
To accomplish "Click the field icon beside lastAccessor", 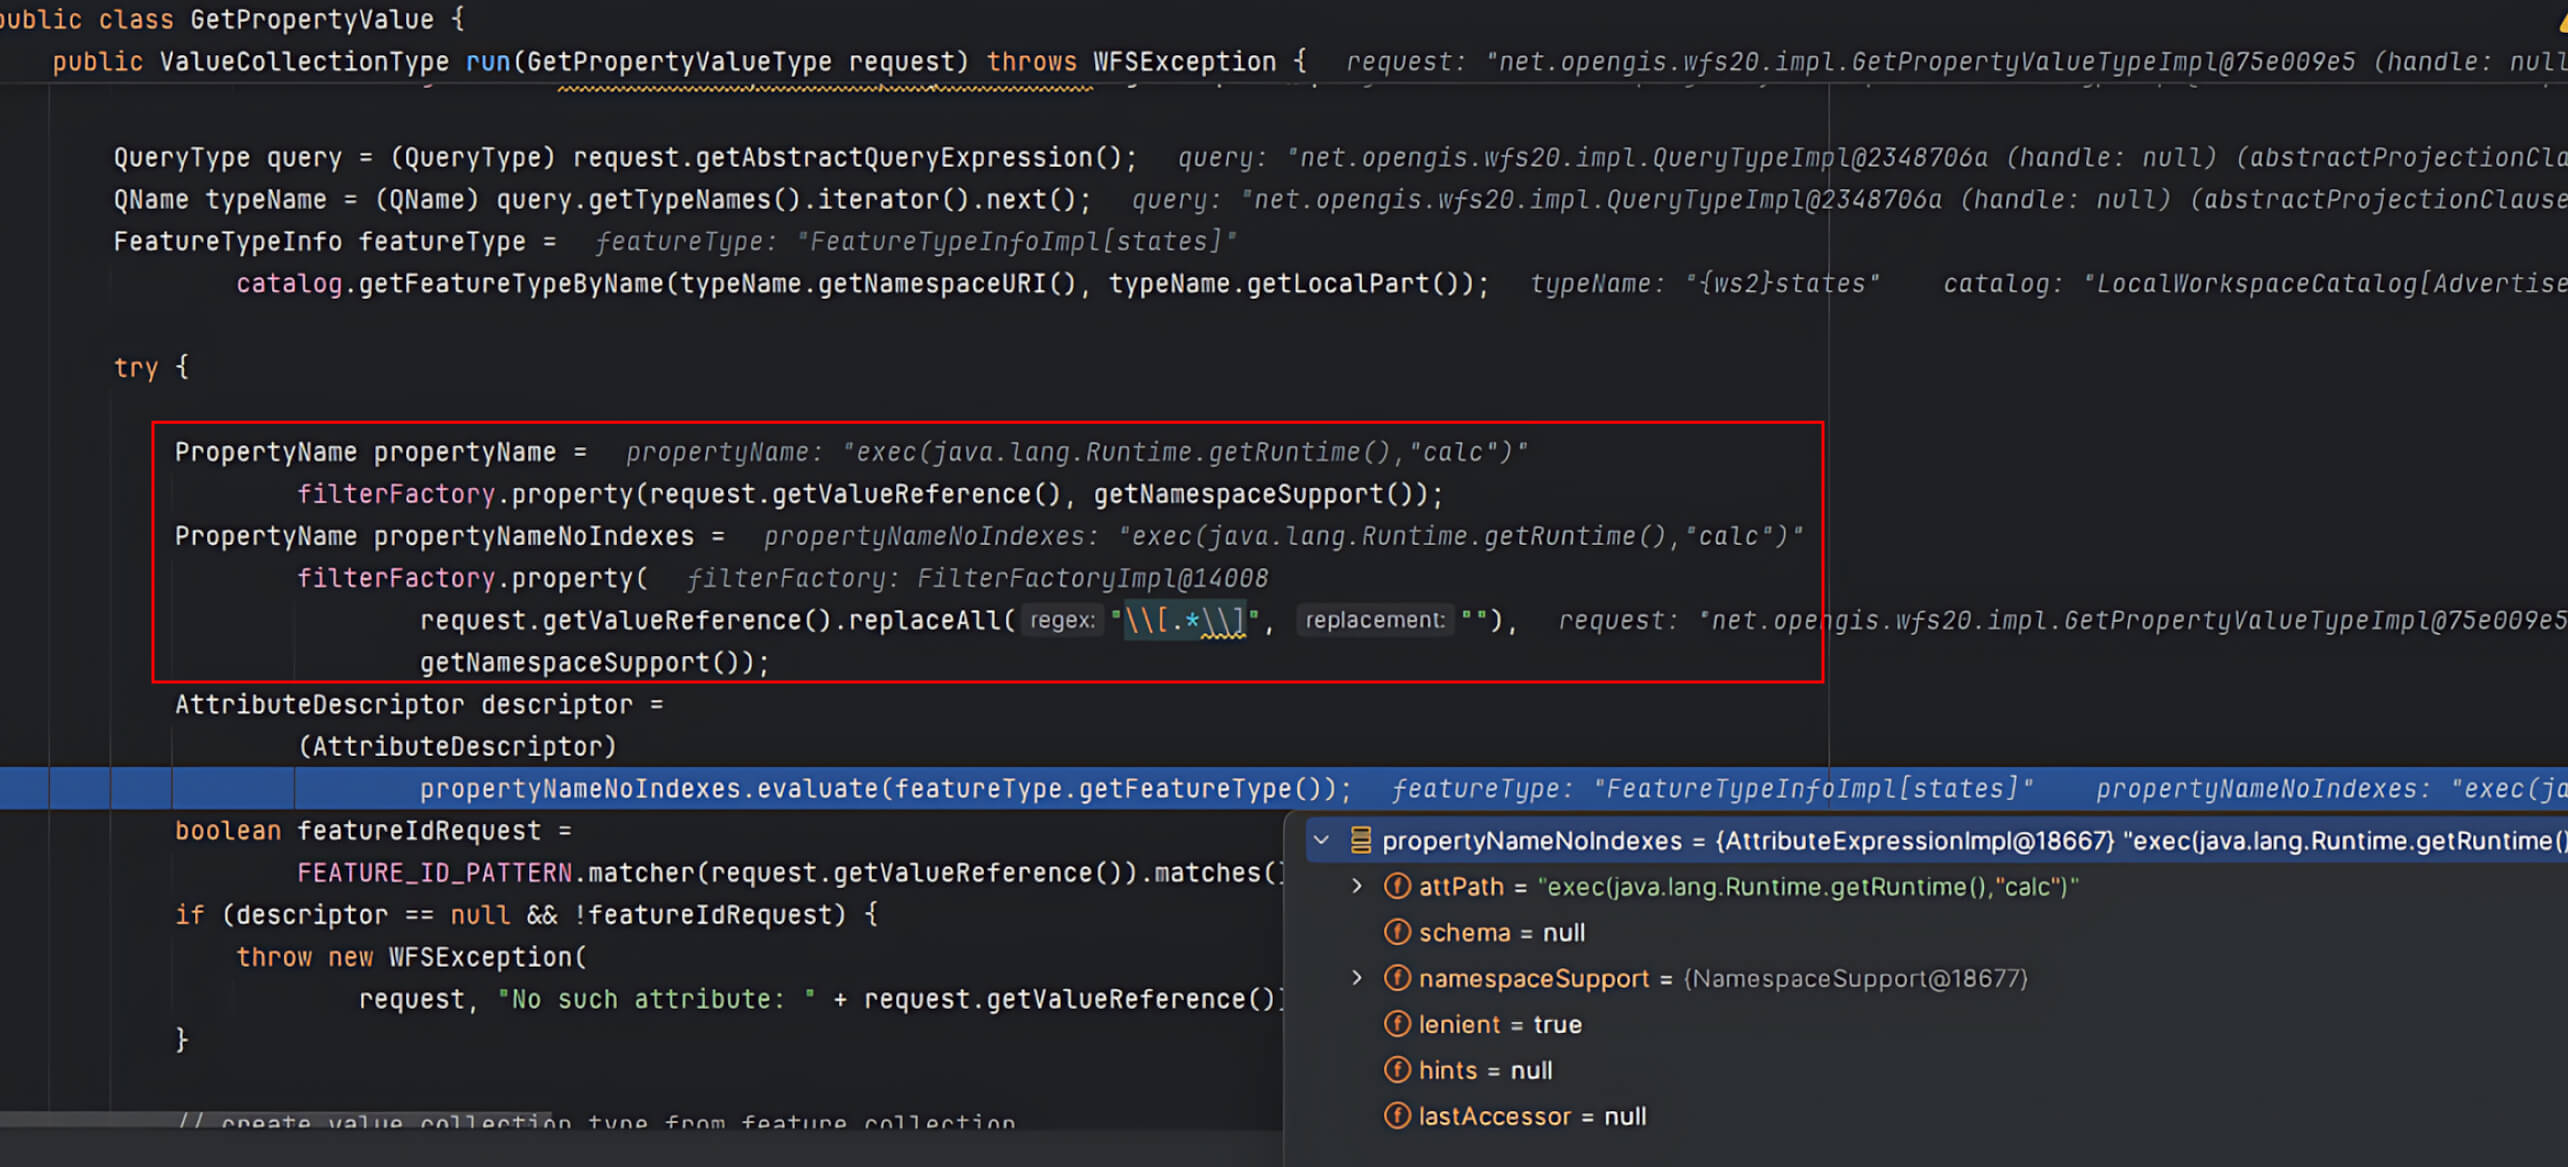I will pos(1397,1116).
